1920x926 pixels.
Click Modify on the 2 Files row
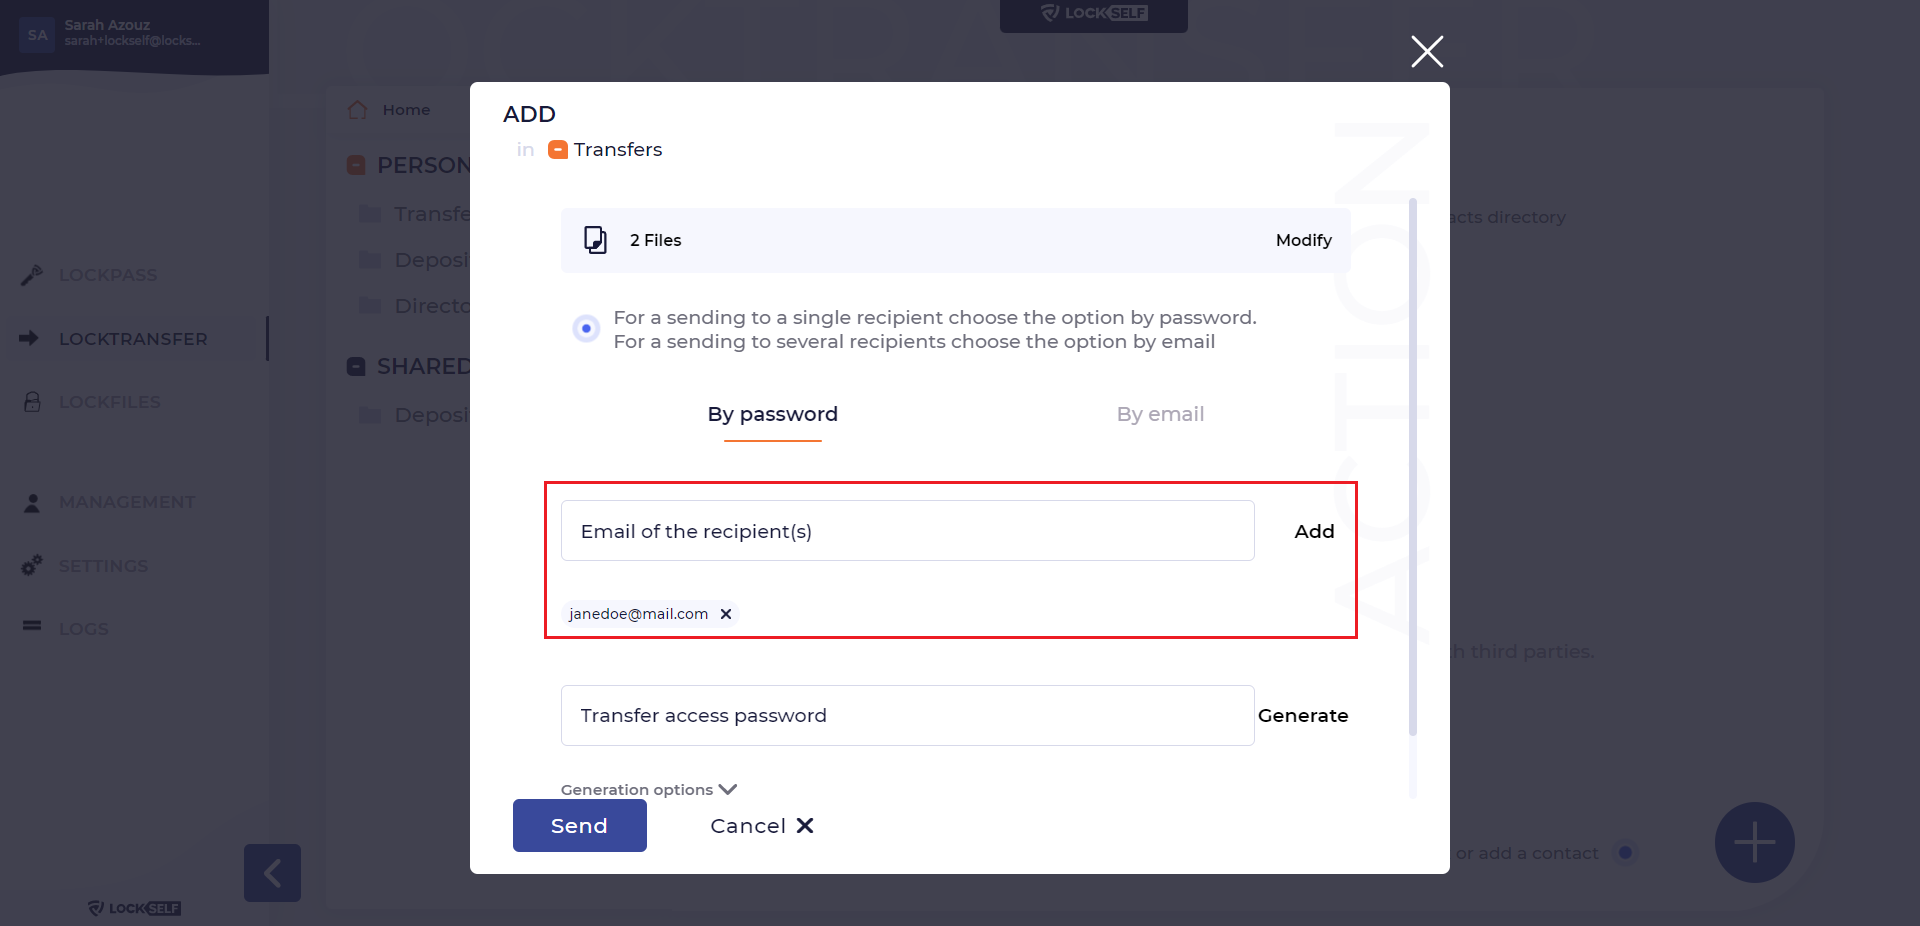coord(1304,240)
